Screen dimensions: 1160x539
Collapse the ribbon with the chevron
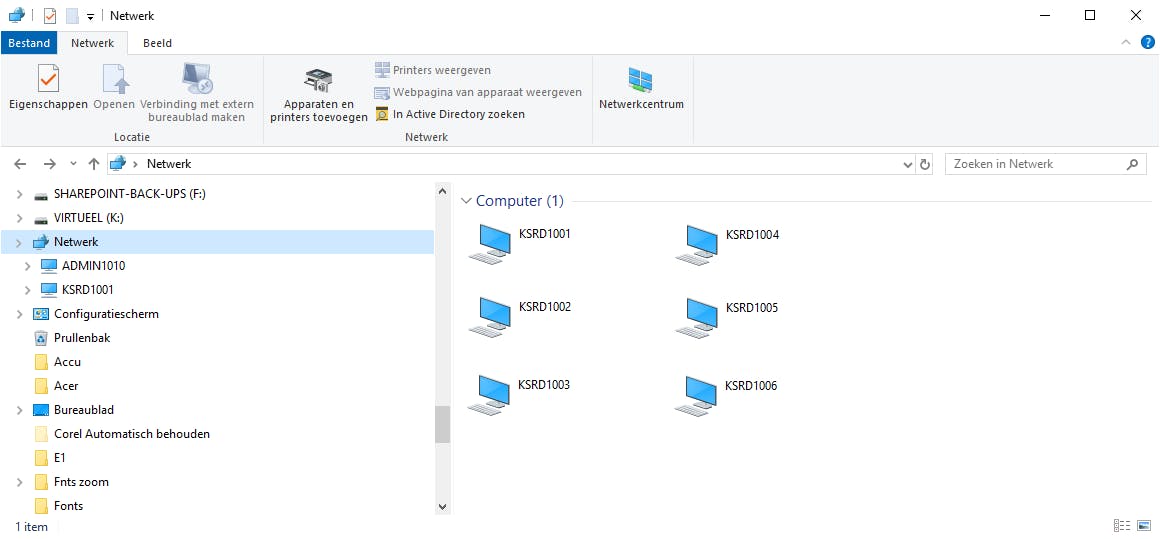click(x=1126, y=43)
